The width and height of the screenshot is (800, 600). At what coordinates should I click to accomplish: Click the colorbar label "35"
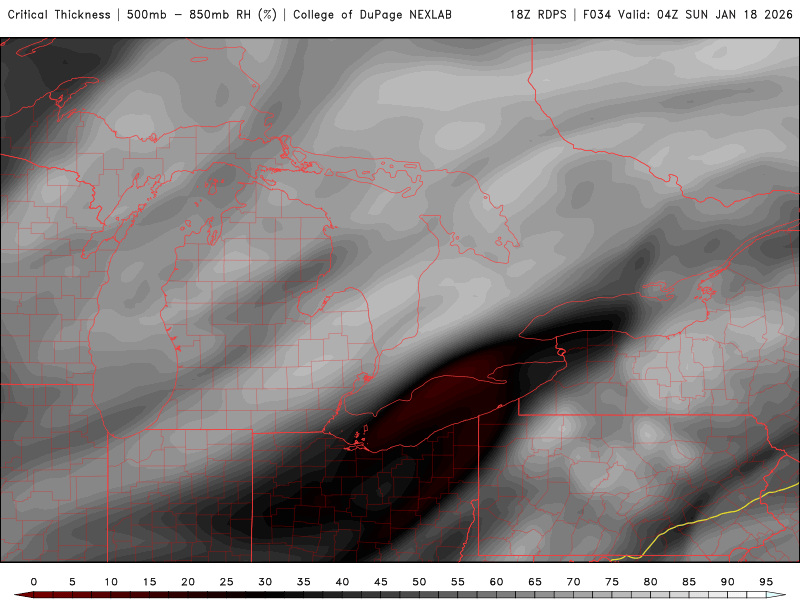coord(304,582)
